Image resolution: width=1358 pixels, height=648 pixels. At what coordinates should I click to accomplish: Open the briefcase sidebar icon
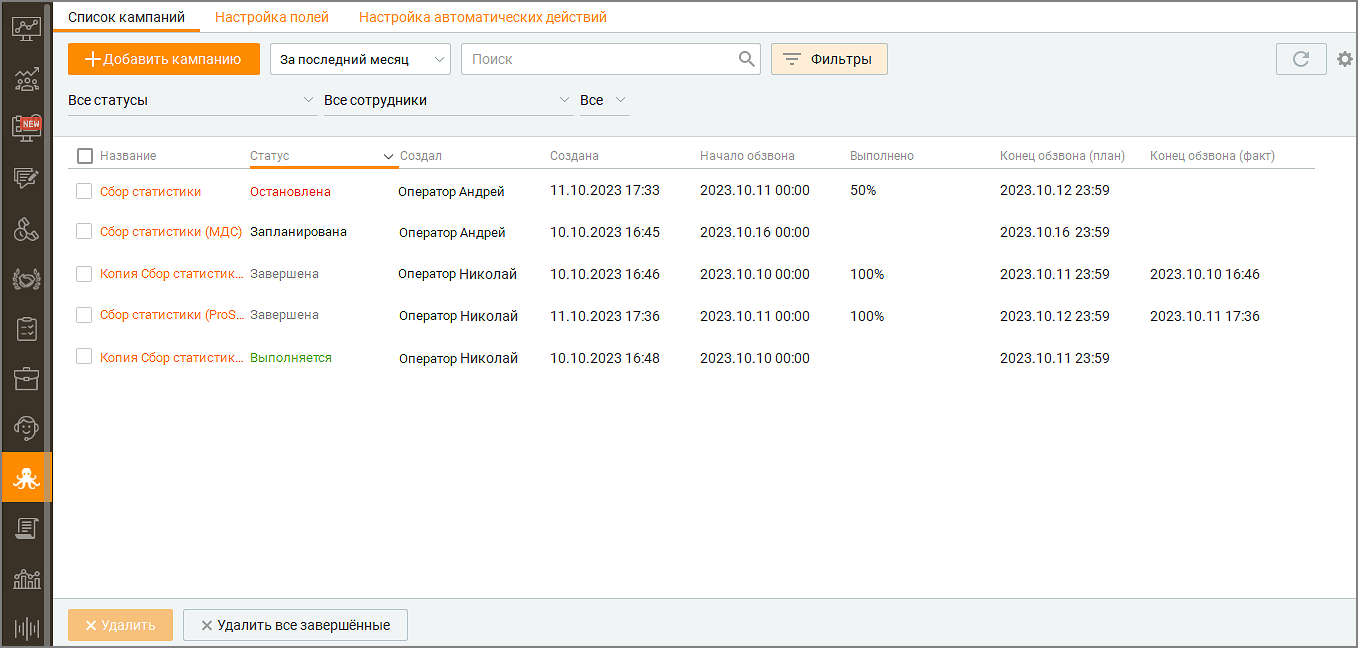point(26,379)
